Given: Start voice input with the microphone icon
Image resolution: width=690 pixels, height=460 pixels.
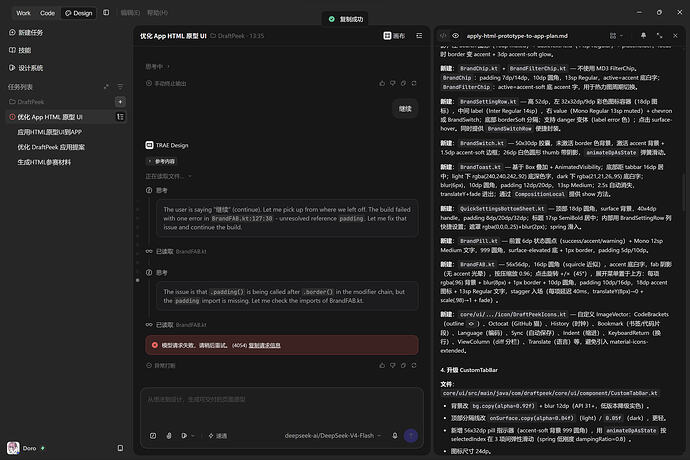Looking at the screenshot, I should pyautogui.click(x=395, y=436).
